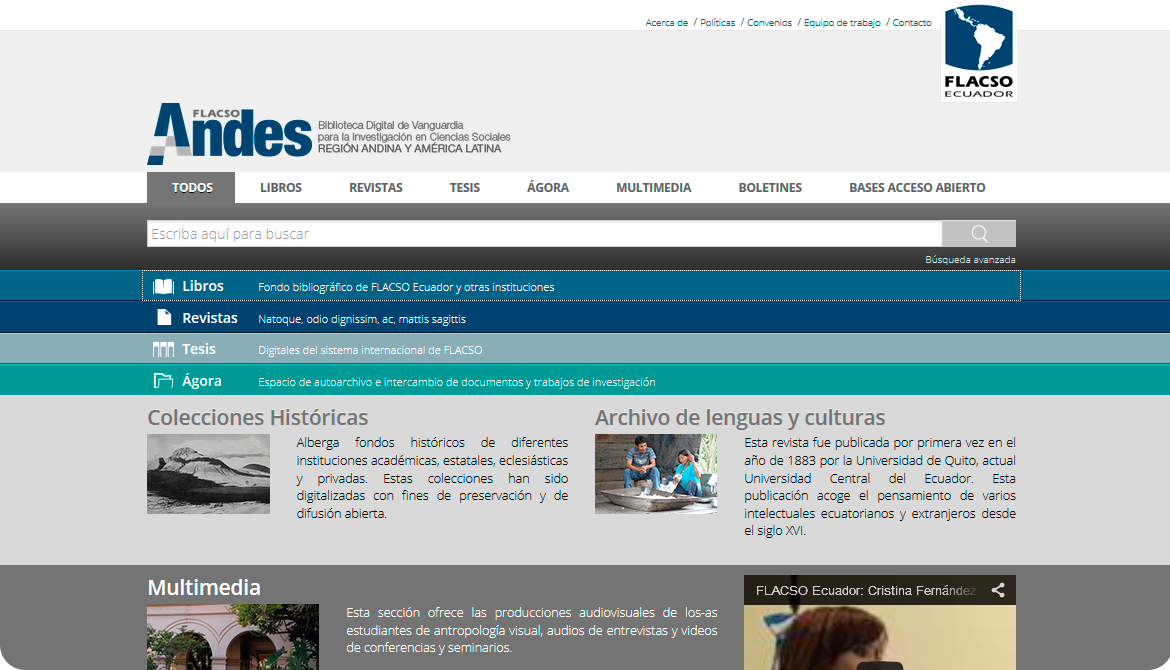Play the embedded FLACSO Ecuador video
This screenshot has width=1170, height=670.
(x=880, y=664)
